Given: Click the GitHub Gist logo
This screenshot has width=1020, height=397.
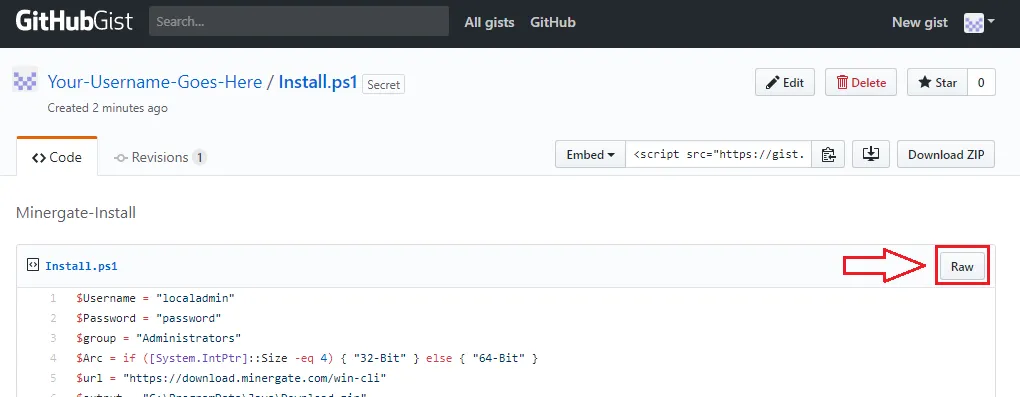Looking at the screenshot, I should [x=74, y=21].
